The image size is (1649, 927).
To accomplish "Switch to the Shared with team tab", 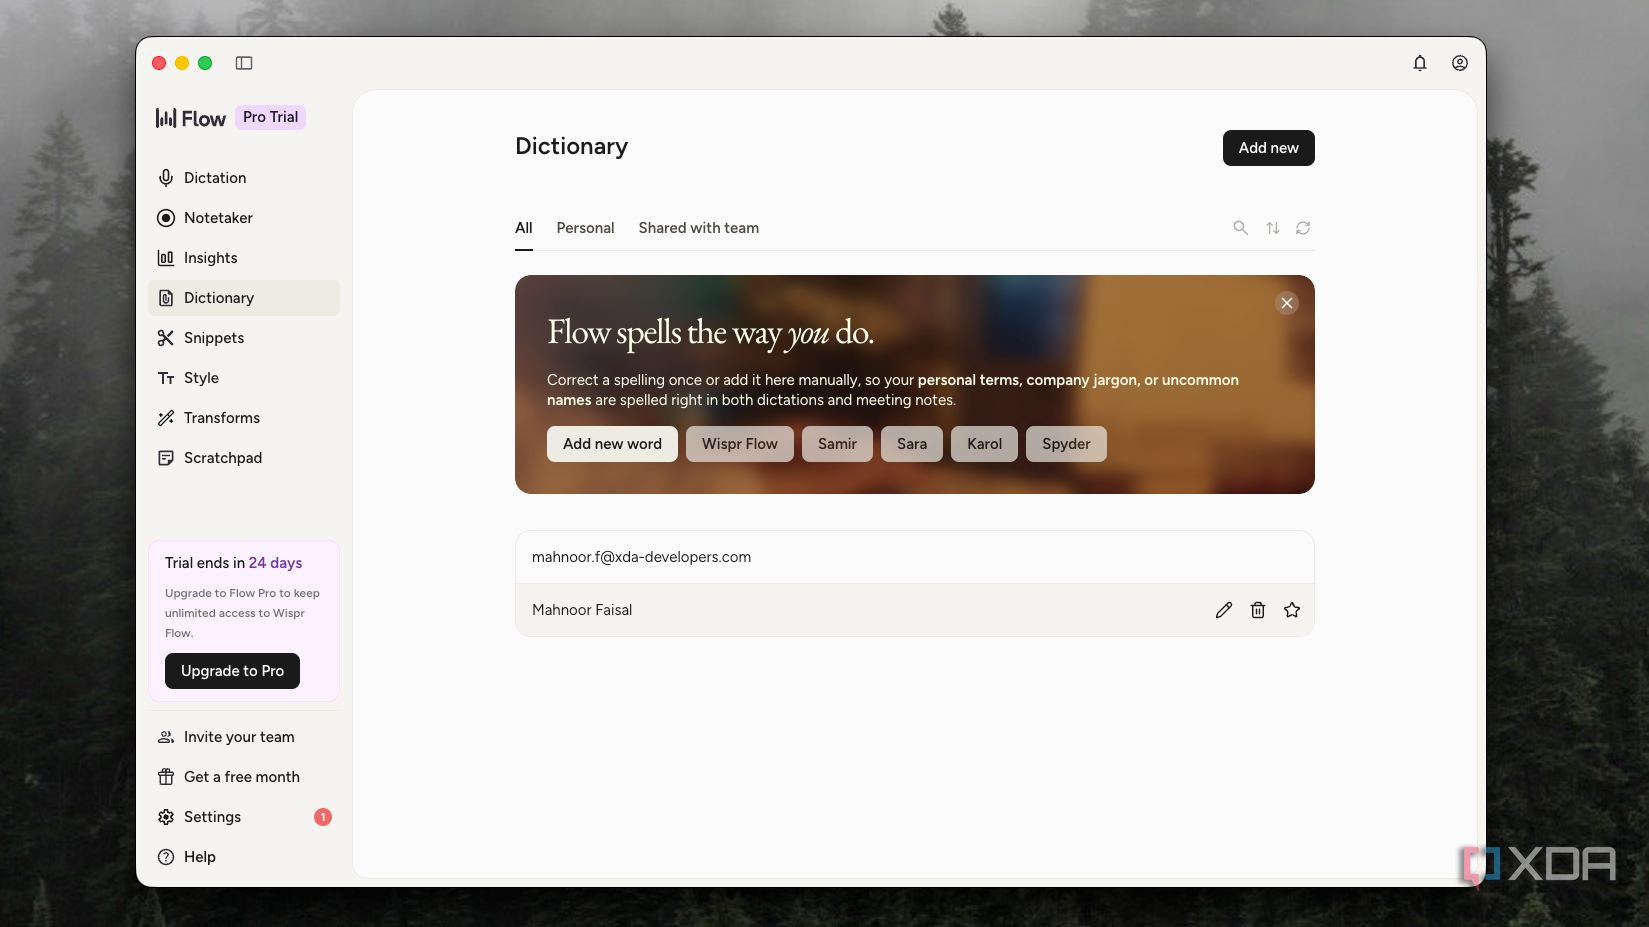I will (x=698, y=228).
